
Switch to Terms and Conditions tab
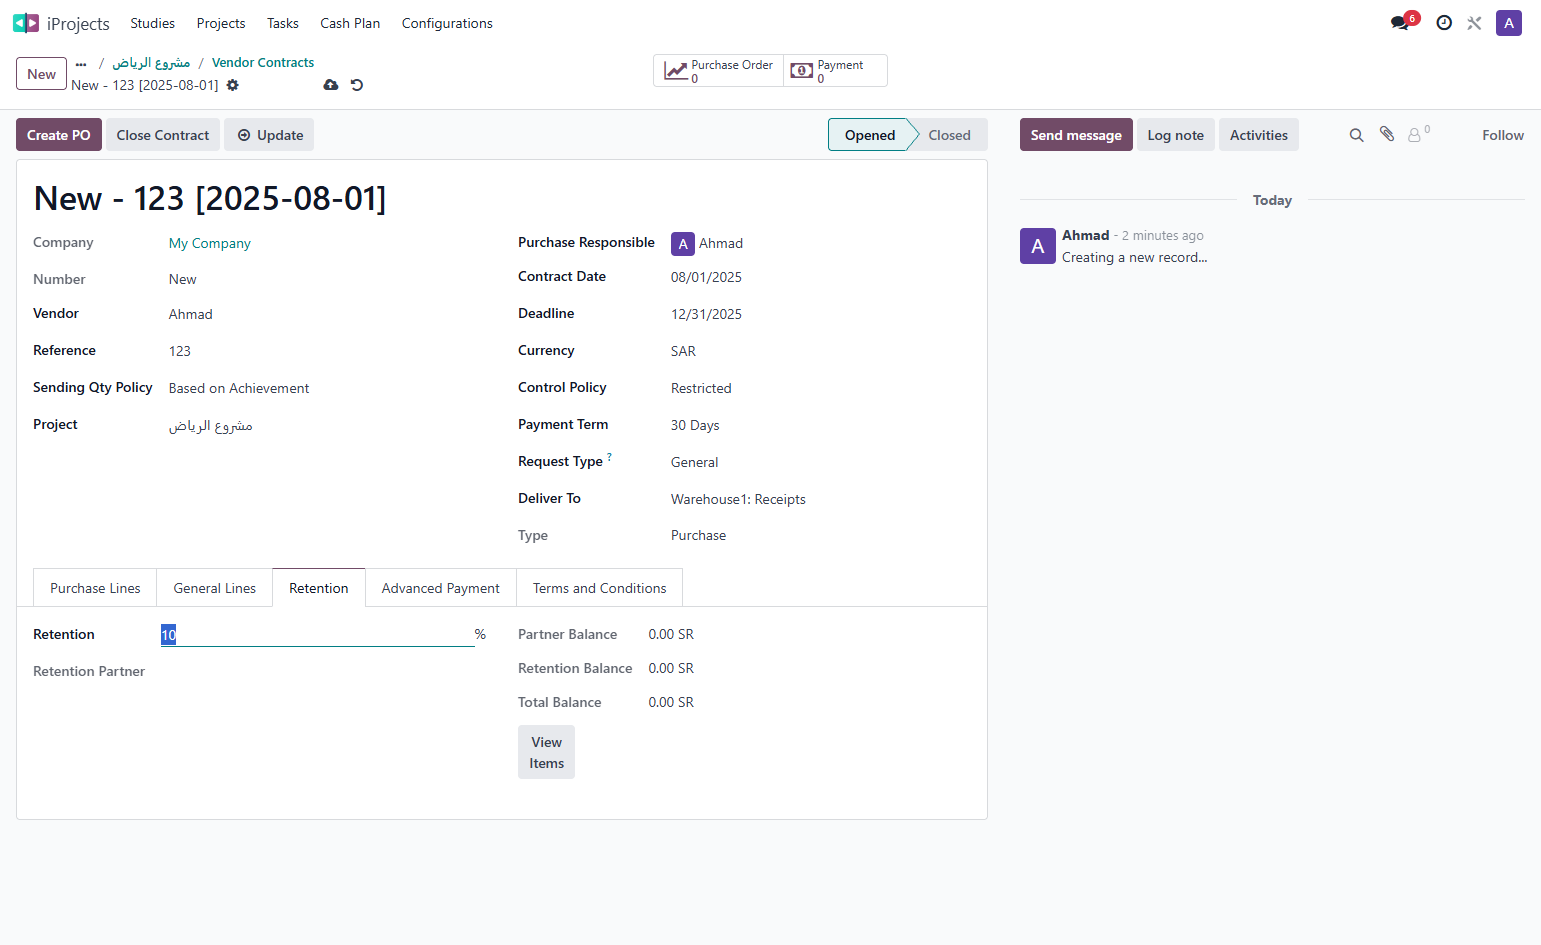point(600,588)
